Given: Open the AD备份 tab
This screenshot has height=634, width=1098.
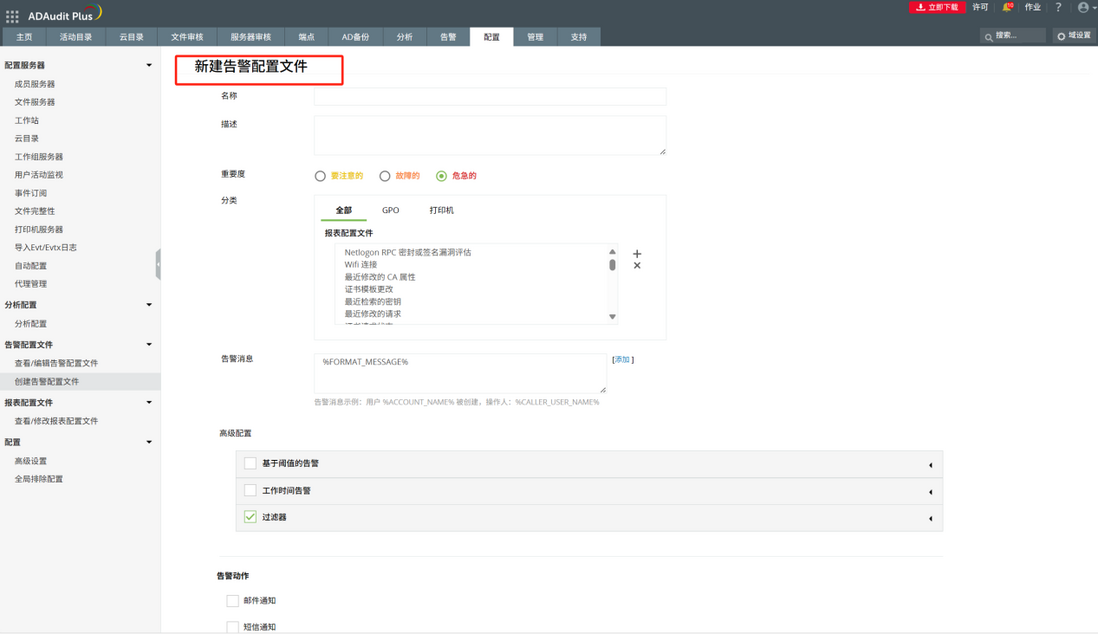Looking at the screenshot, I should click(x=356, y=37).
